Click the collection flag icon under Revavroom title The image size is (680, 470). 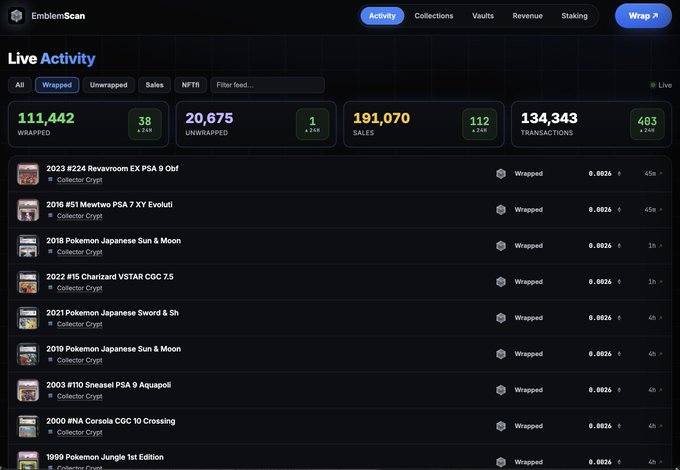[50, 179]
